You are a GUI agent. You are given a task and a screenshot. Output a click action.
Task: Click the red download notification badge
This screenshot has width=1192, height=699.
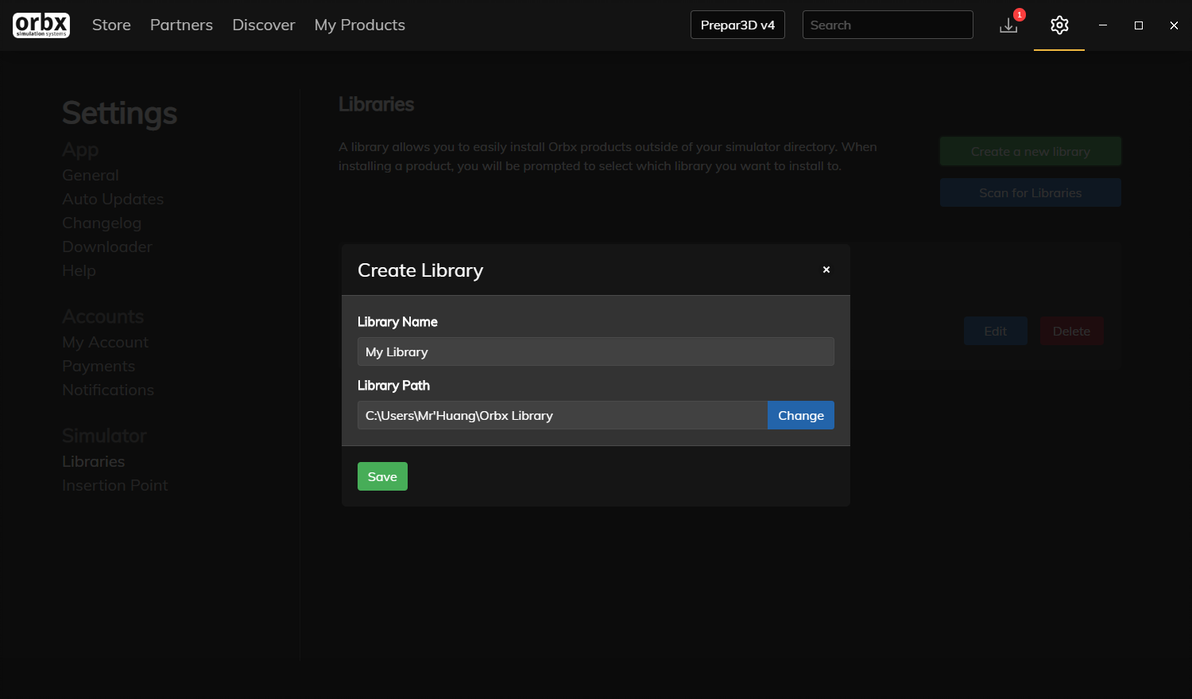1019,14
